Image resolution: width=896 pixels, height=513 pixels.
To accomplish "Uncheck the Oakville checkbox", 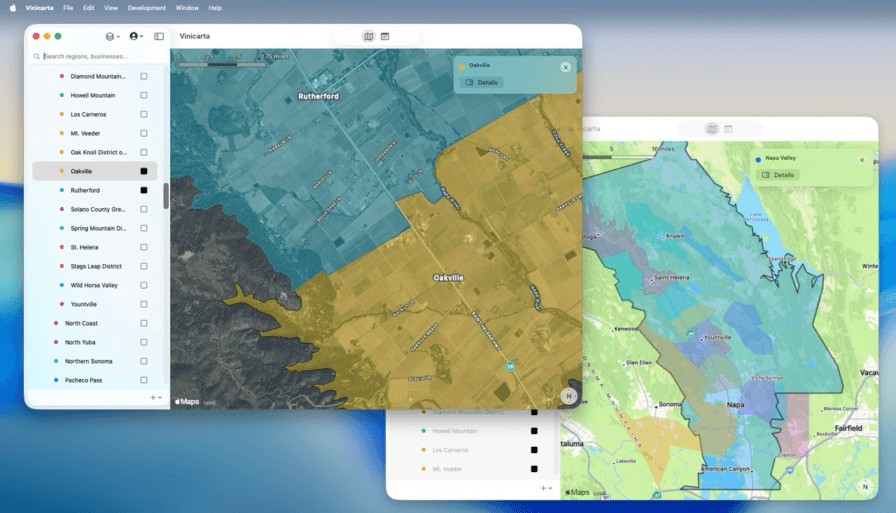I will pyautogui.click(x=144, y=171).
